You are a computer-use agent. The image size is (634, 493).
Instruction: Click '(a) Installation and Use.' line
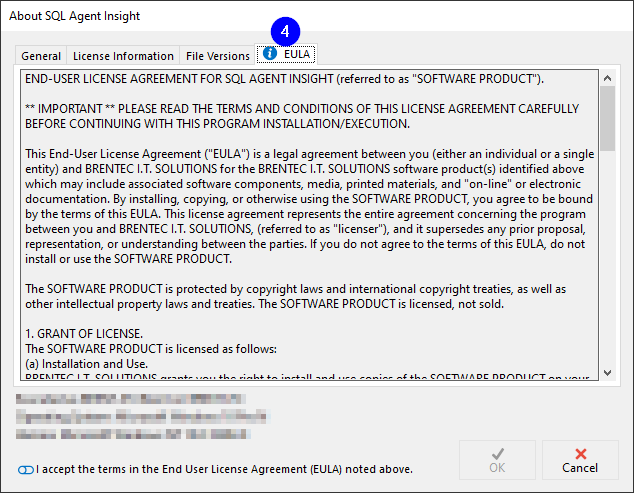(87, 364)
